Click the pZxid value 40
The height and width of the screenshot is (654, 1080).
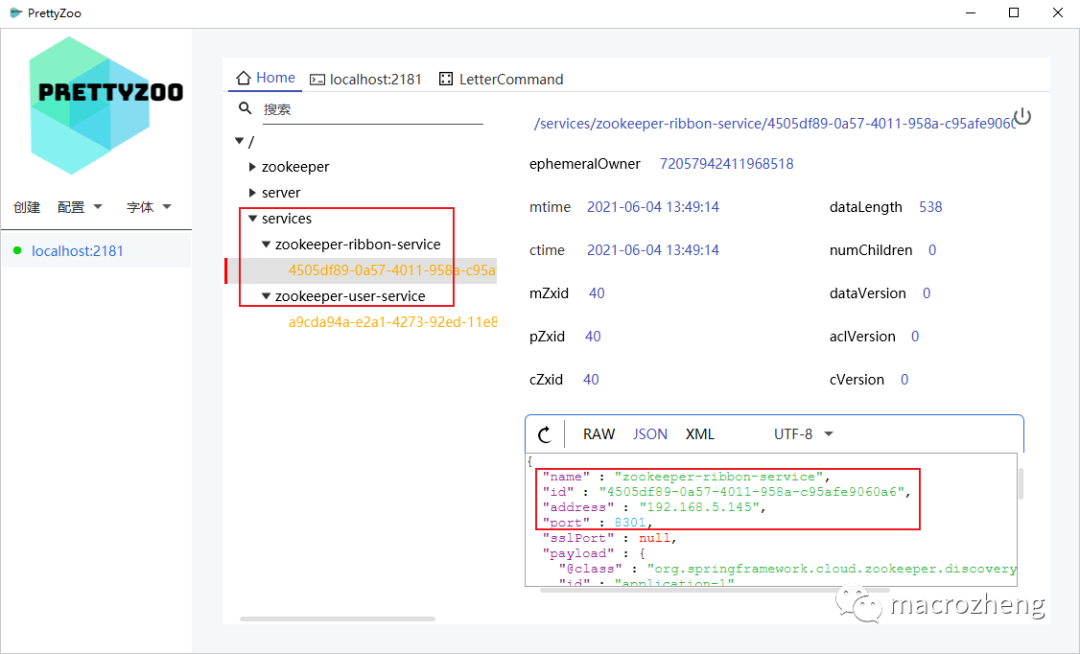tap(592, 337)
